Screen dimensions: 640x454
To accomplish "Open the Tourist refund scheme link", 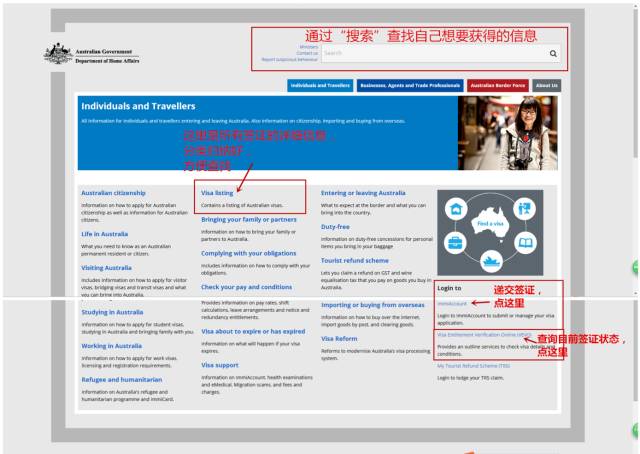I will coord(355,260).
